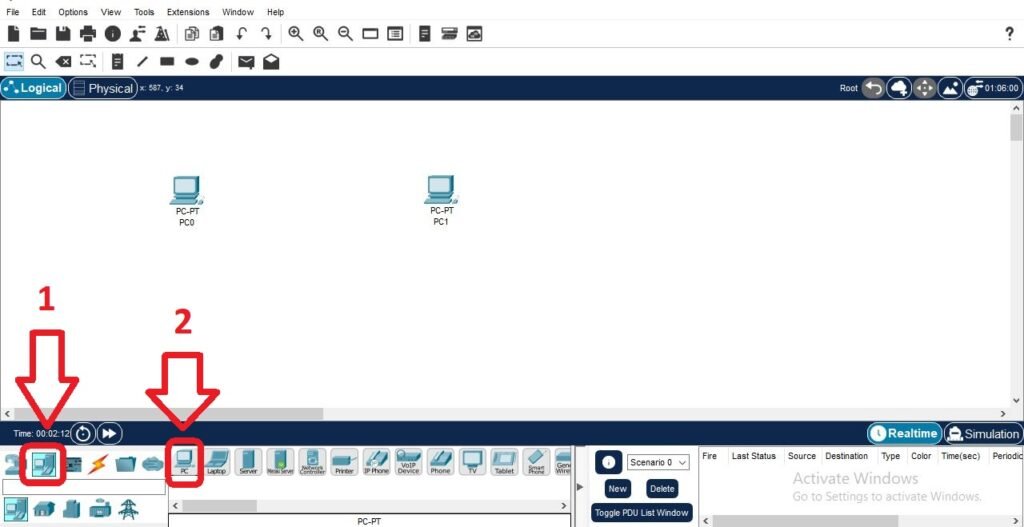Click the device list right scroll arrow

click(x=565, y=506)
